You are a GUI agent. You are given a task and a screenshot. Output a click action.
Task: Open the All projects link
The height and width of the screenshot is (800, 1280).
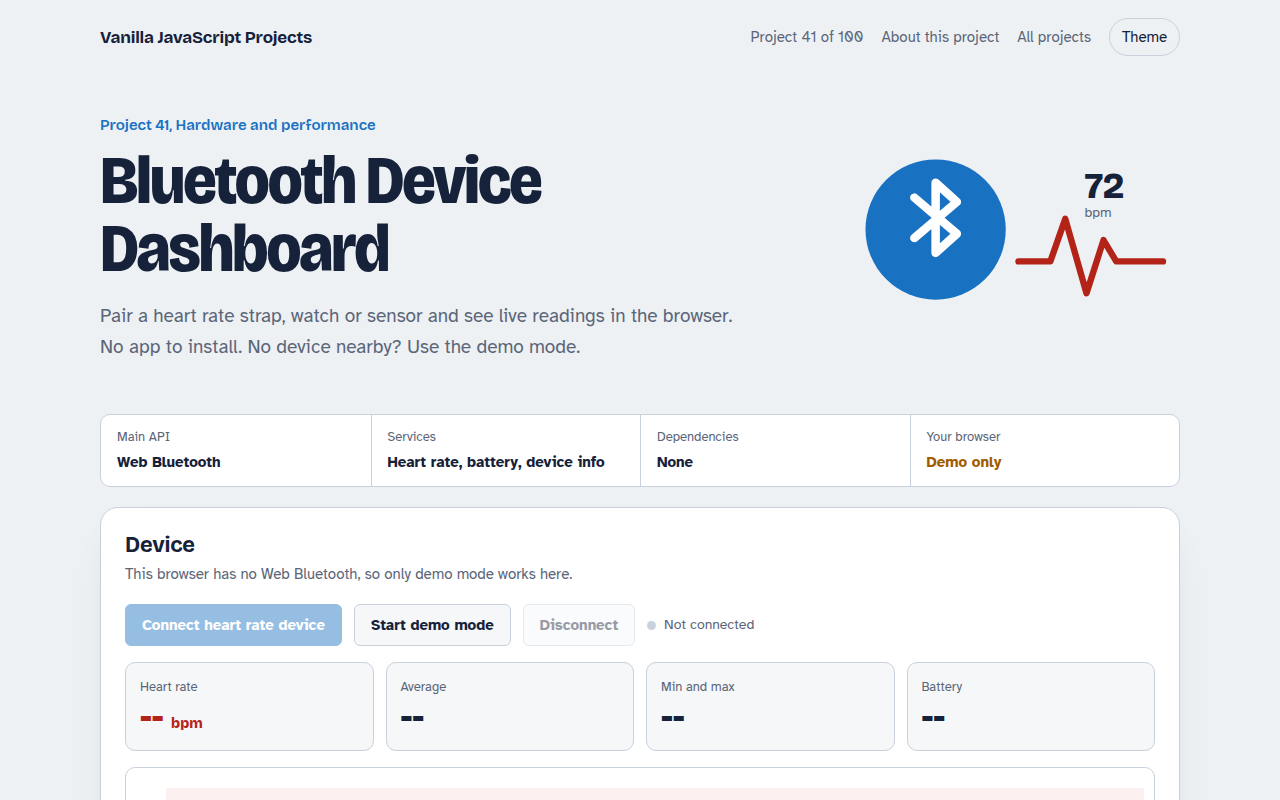pyautogui.click(x=1054, y=37)
